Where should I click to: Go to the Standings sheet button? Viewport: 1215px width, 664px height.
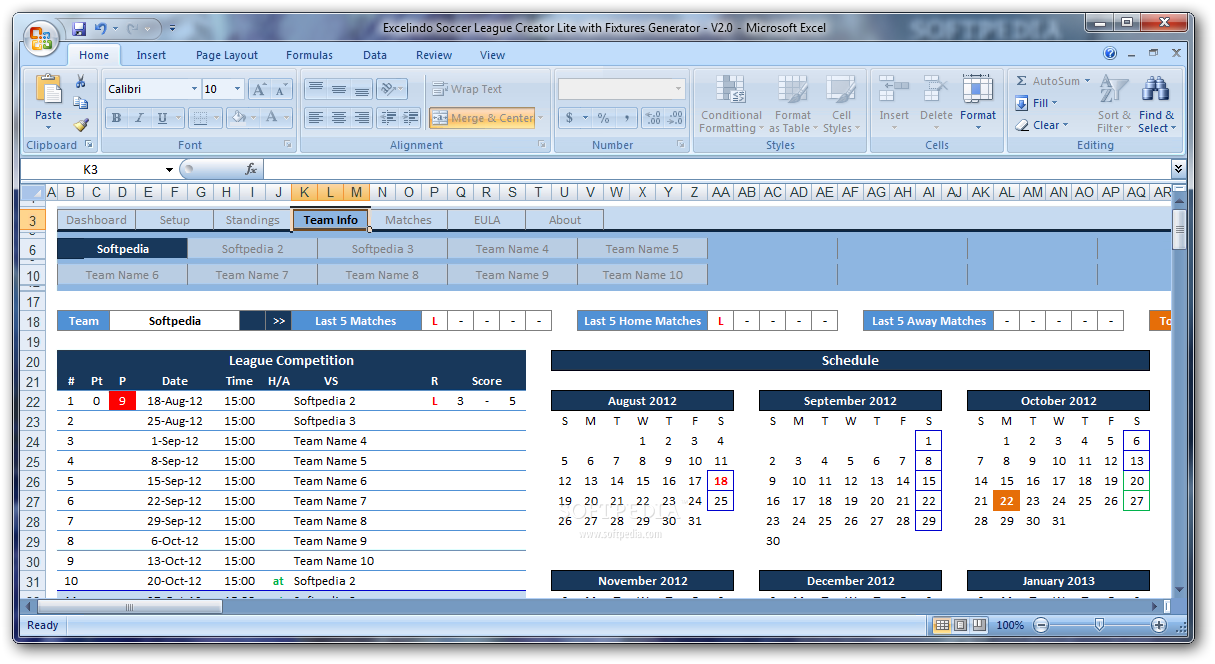point(252,220)
